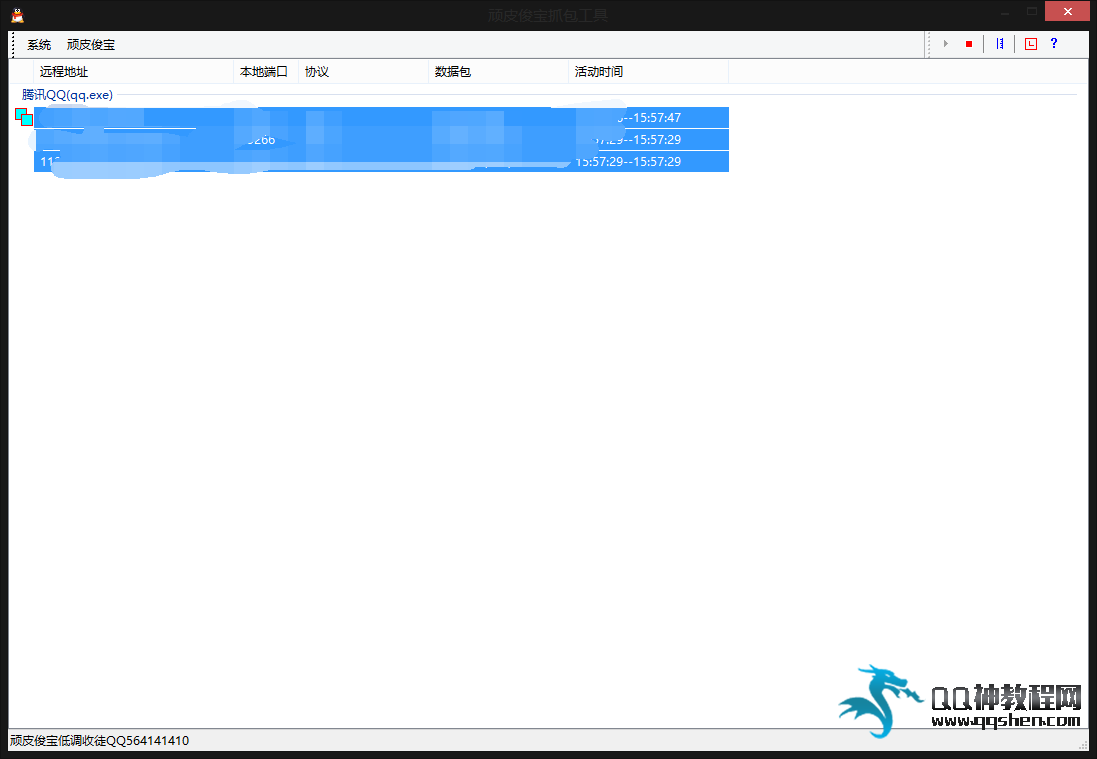The height and width of the screenshot is (759, 1097).
Task: Click the red square clock-style toolbar icon
Action: tap(1031, 44)
